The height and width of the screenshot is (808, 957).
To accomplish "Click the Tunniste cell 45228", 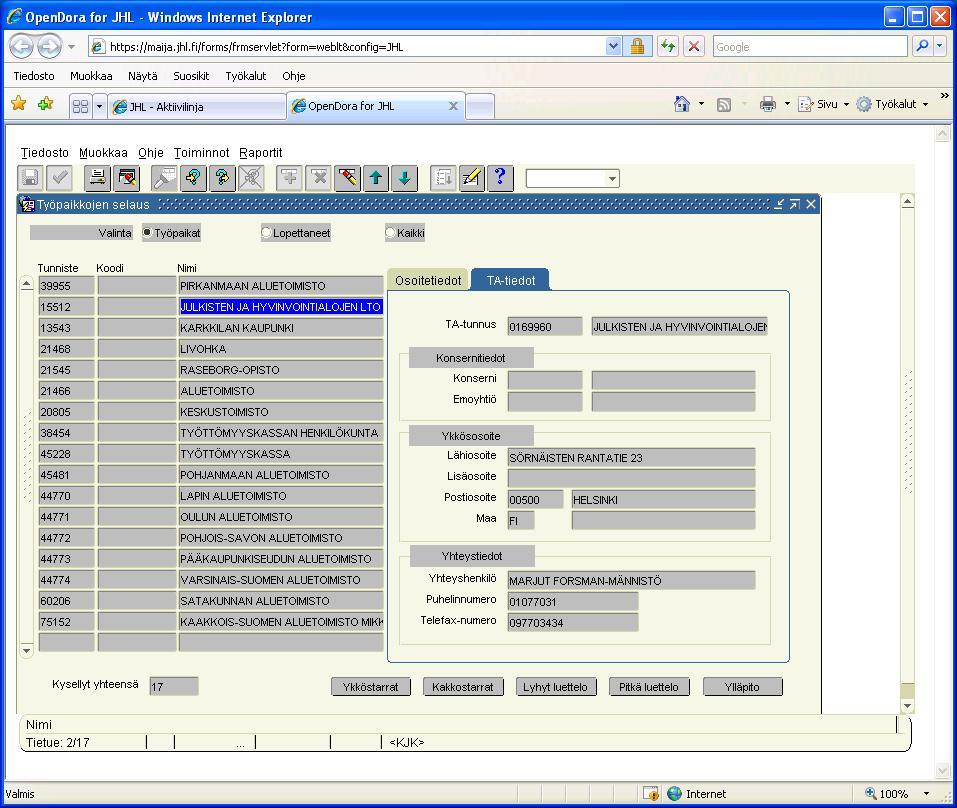I will point(67,453).
